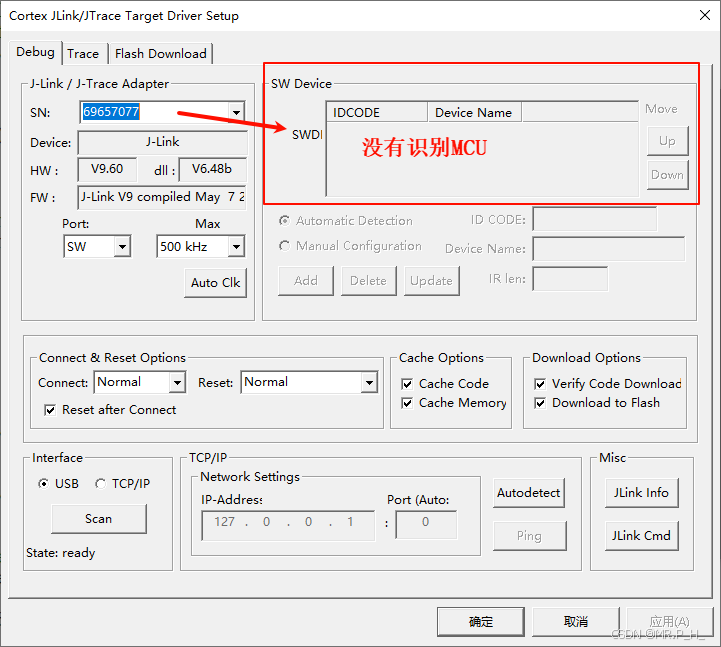Click the Update device button

[431, 281]
